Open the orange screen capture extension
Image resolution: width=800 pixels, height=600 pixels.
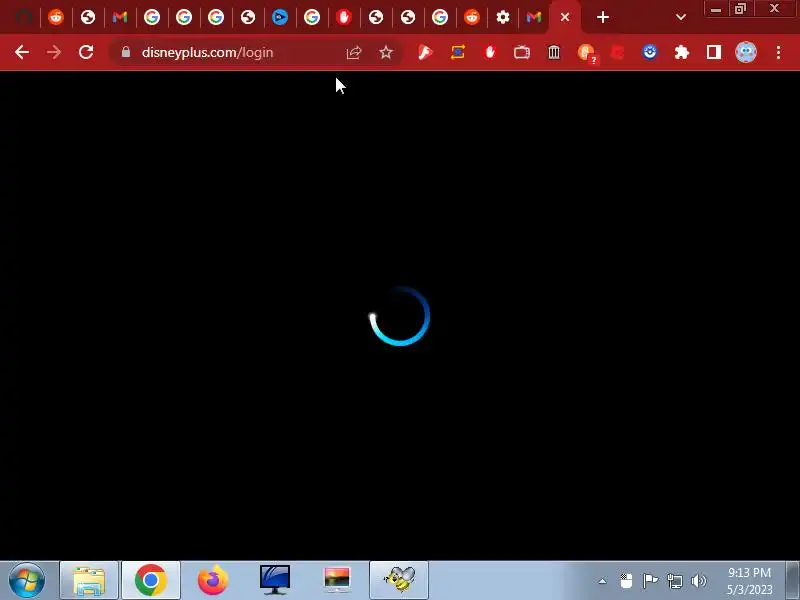click(x=458, y=52)
